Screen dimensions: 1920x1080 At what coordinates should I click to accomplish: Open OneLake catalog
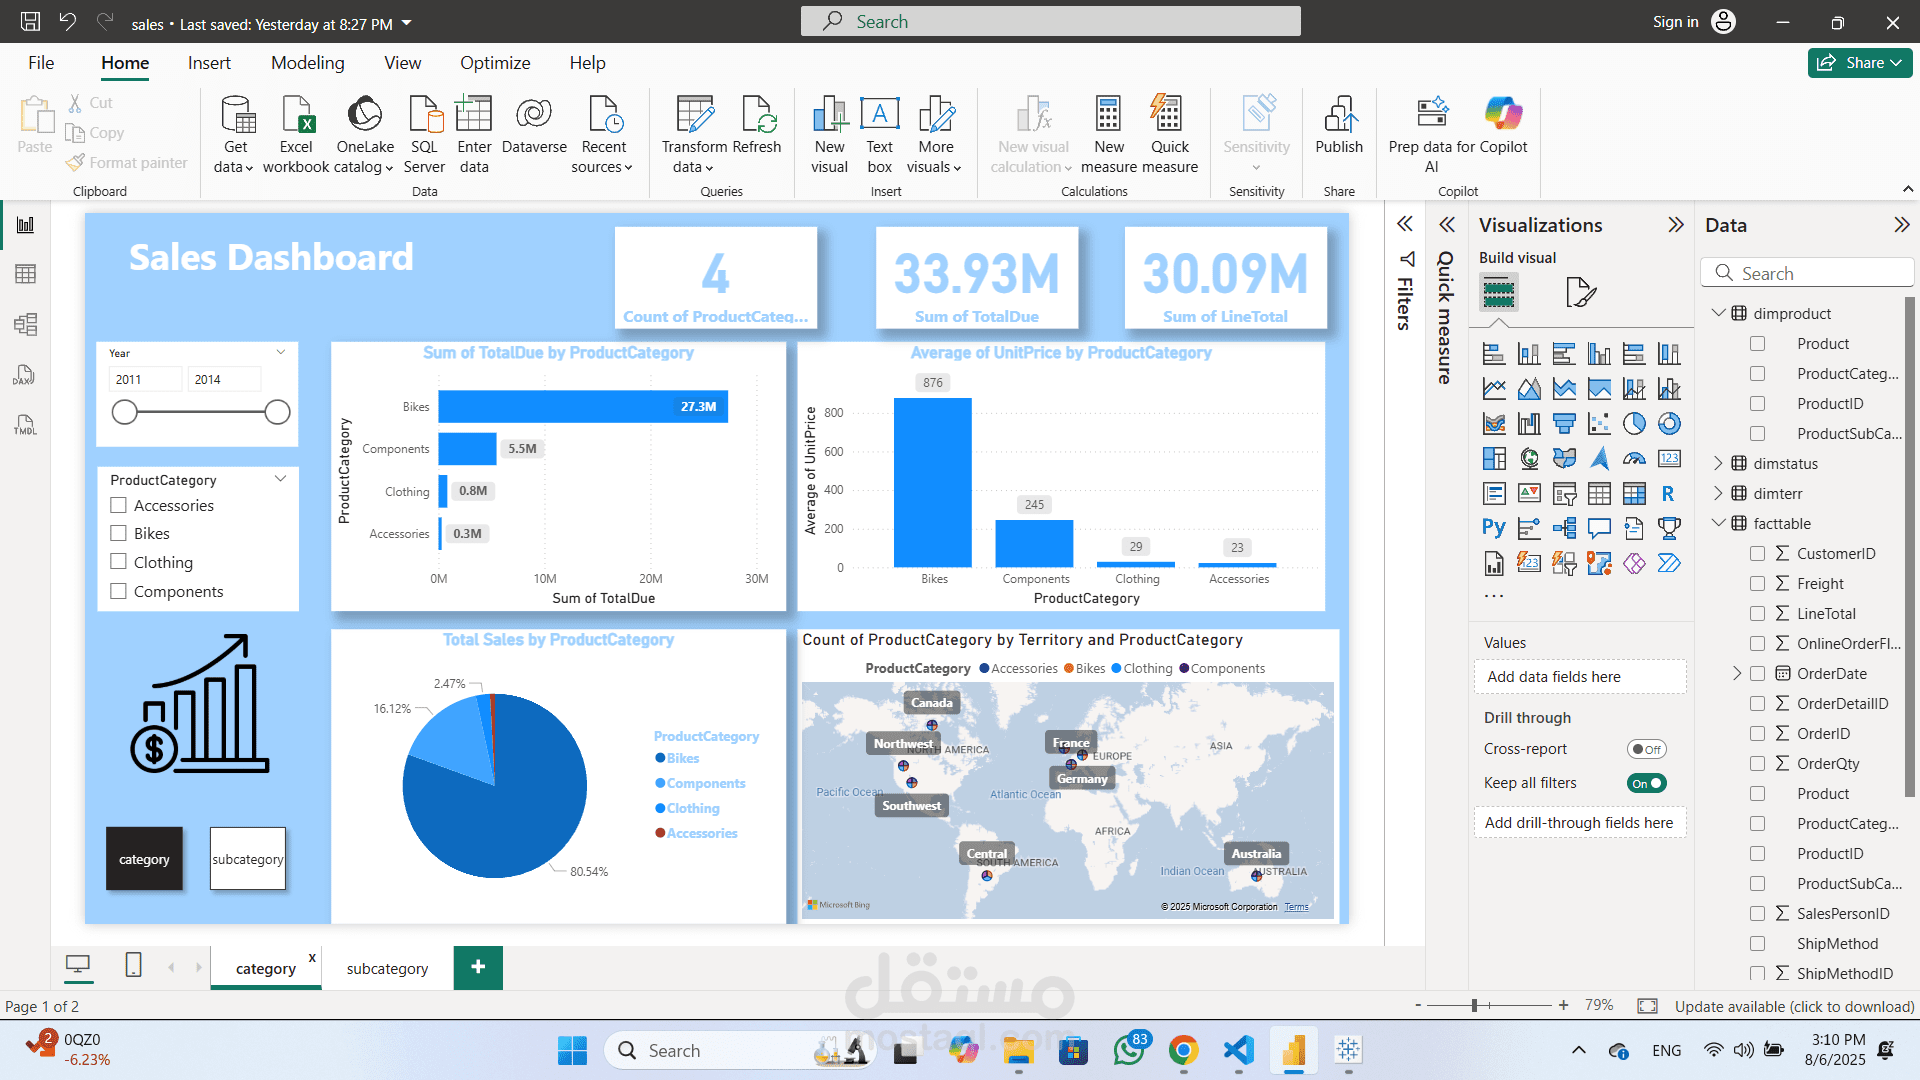[365, 134]
